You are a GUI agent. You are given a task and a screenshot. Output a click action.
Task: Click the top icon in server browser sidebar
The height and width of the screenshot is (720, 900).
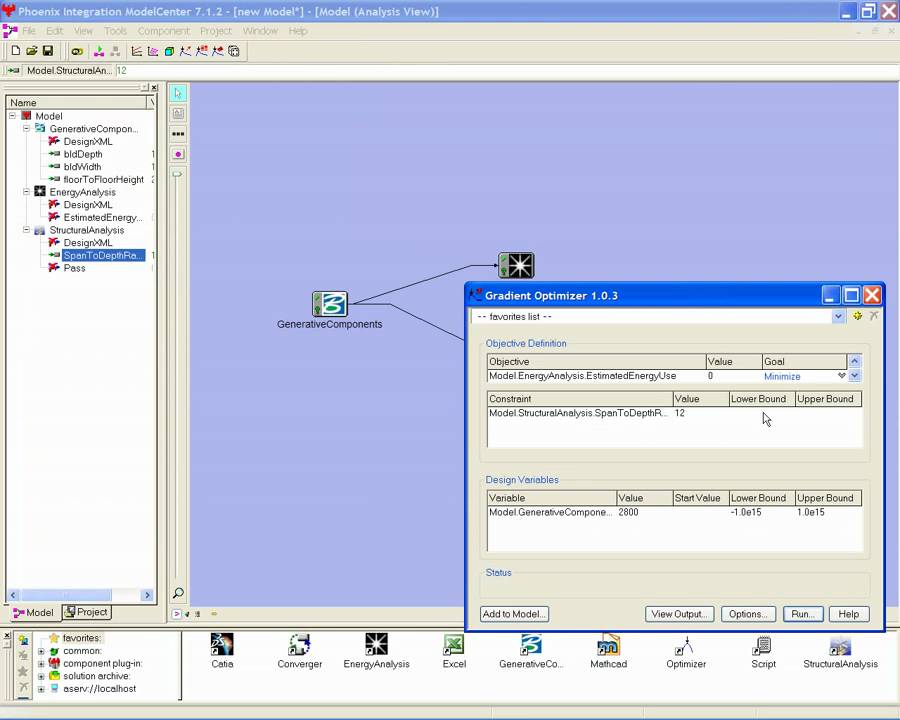(23, 639)
